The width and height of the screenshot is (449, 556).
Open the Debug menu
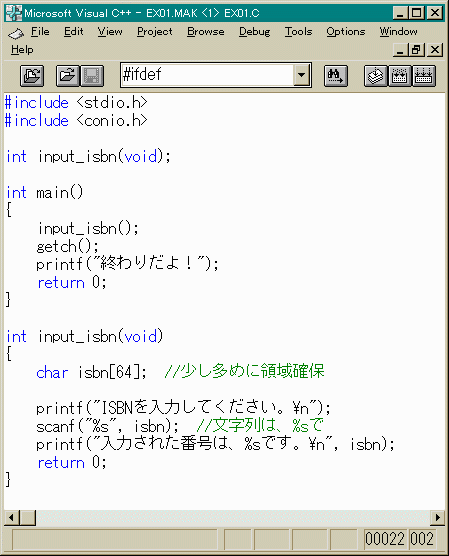[254, 32]
